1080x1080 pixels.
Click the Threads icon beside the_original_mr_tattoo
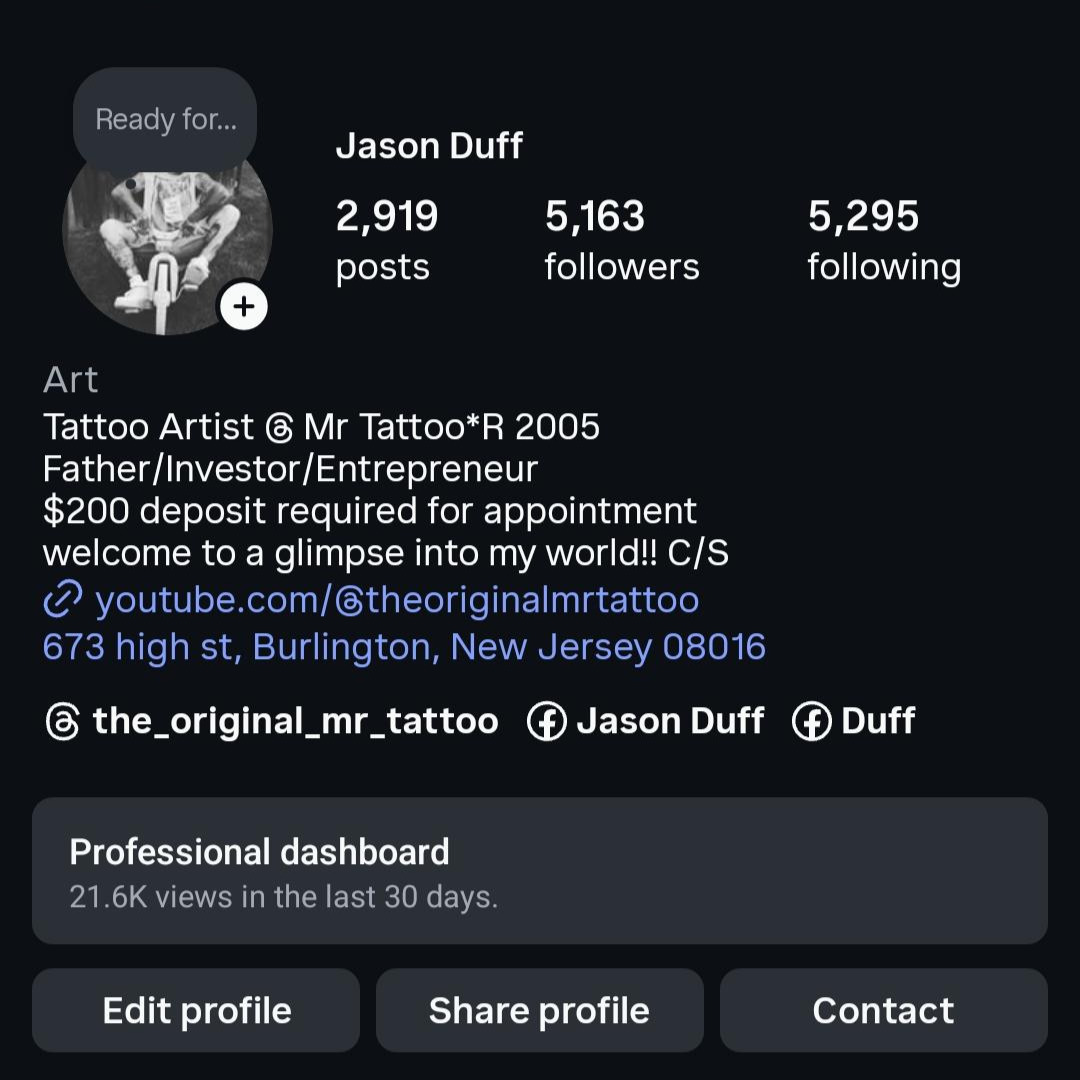62,721
